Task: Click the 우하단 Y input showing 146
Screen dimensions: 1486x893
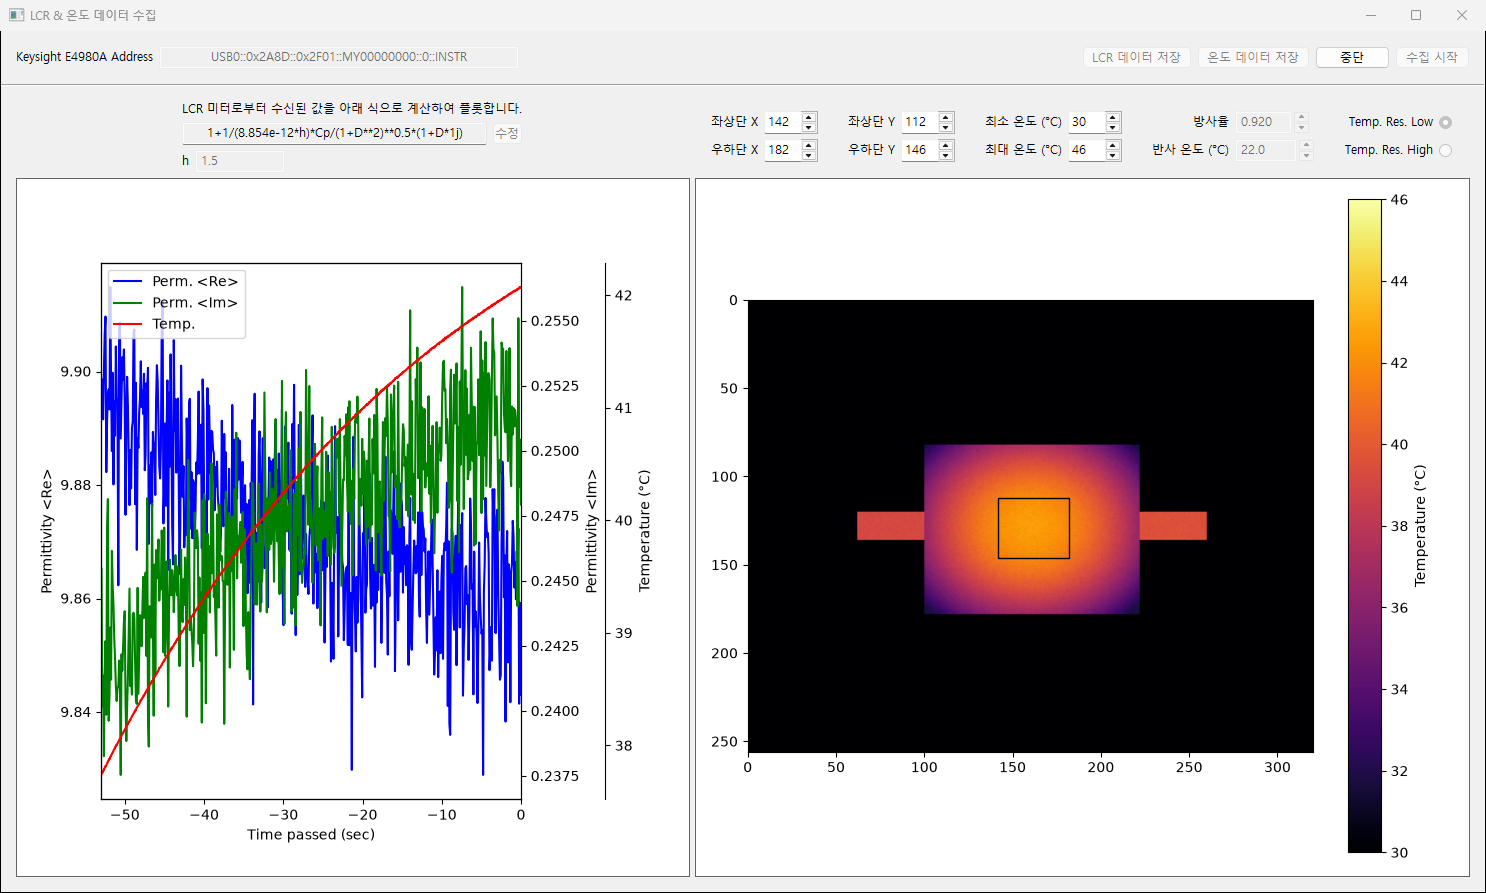Action: pyautogui.click(x=920, y=150)
